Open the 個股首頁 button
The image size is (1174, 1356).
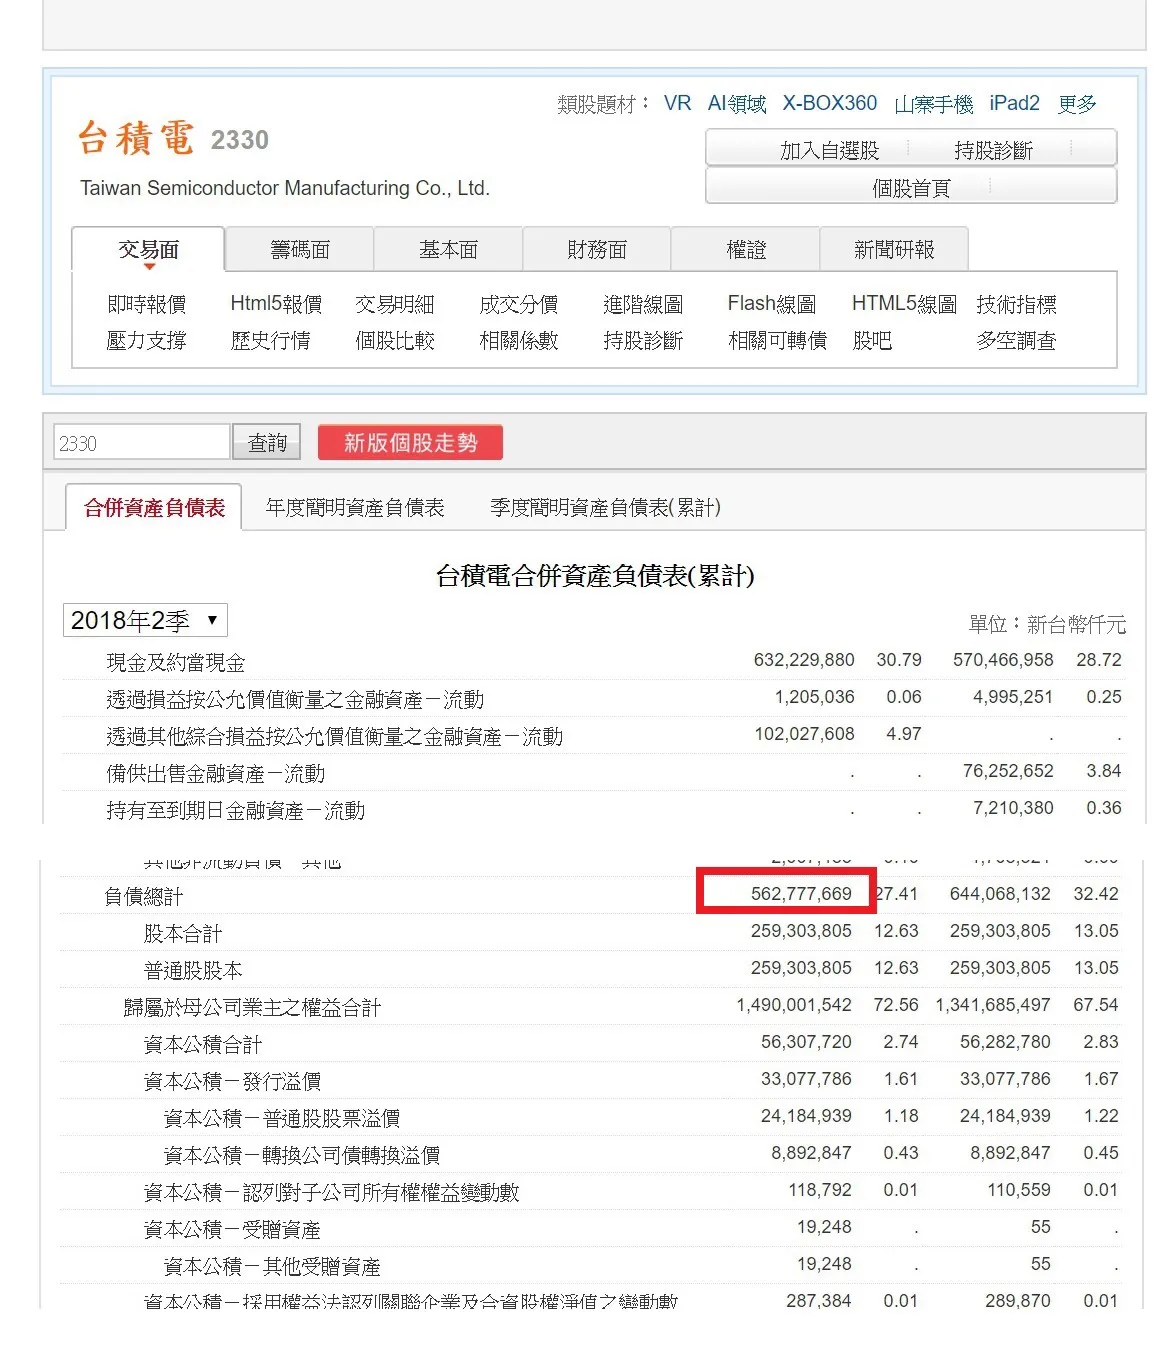point(911,187)
